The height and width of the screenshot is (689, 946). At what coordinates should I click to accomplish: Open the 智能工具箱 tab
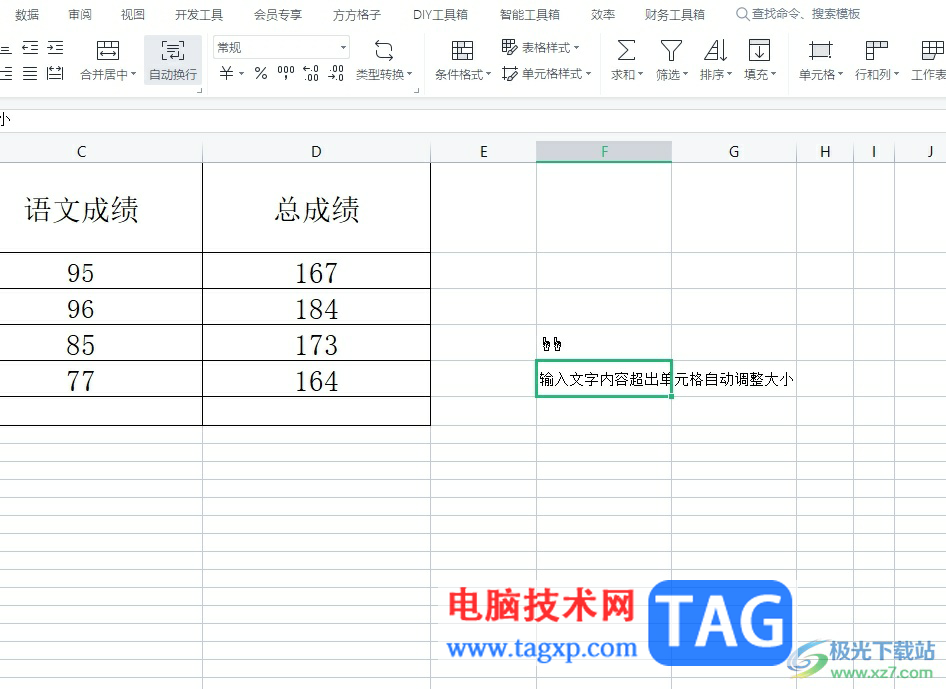530,14
